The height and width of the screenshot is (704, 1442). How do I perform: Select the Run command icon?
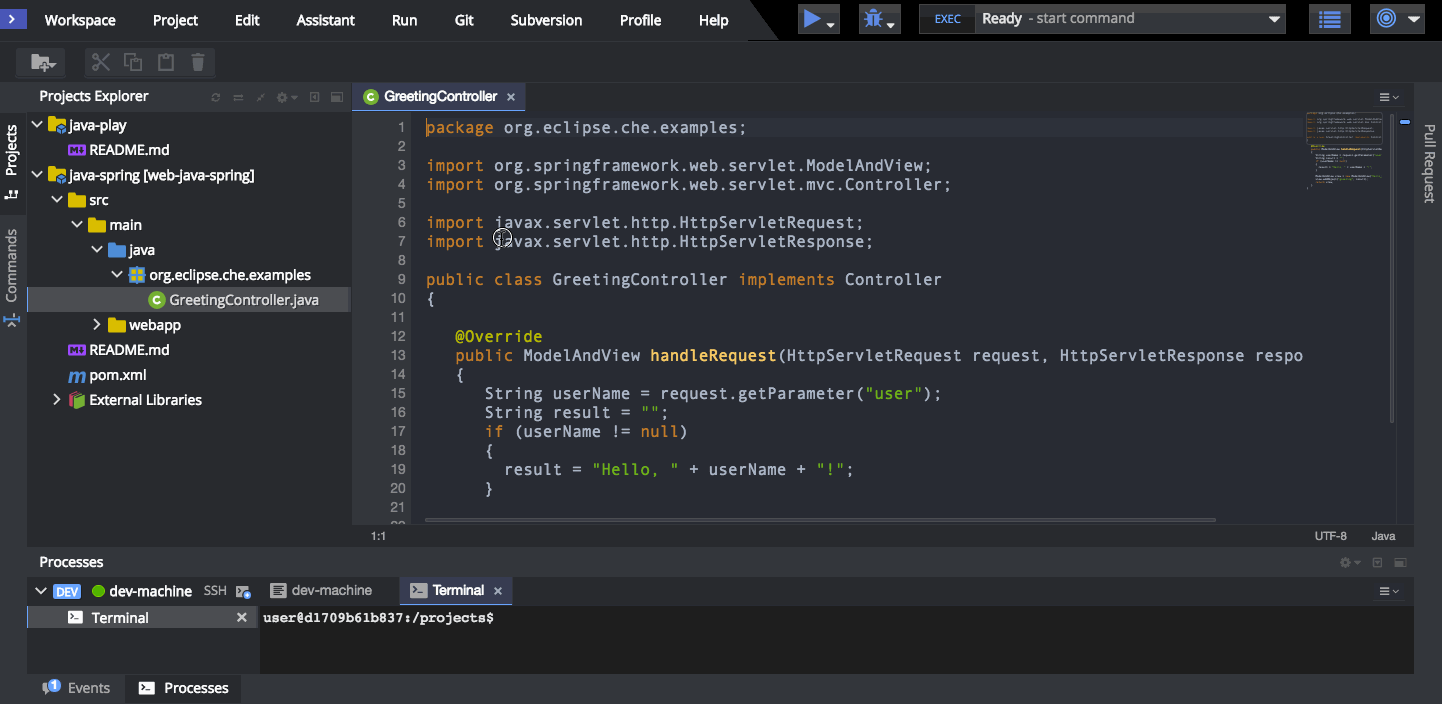click(x=811, y=18)
